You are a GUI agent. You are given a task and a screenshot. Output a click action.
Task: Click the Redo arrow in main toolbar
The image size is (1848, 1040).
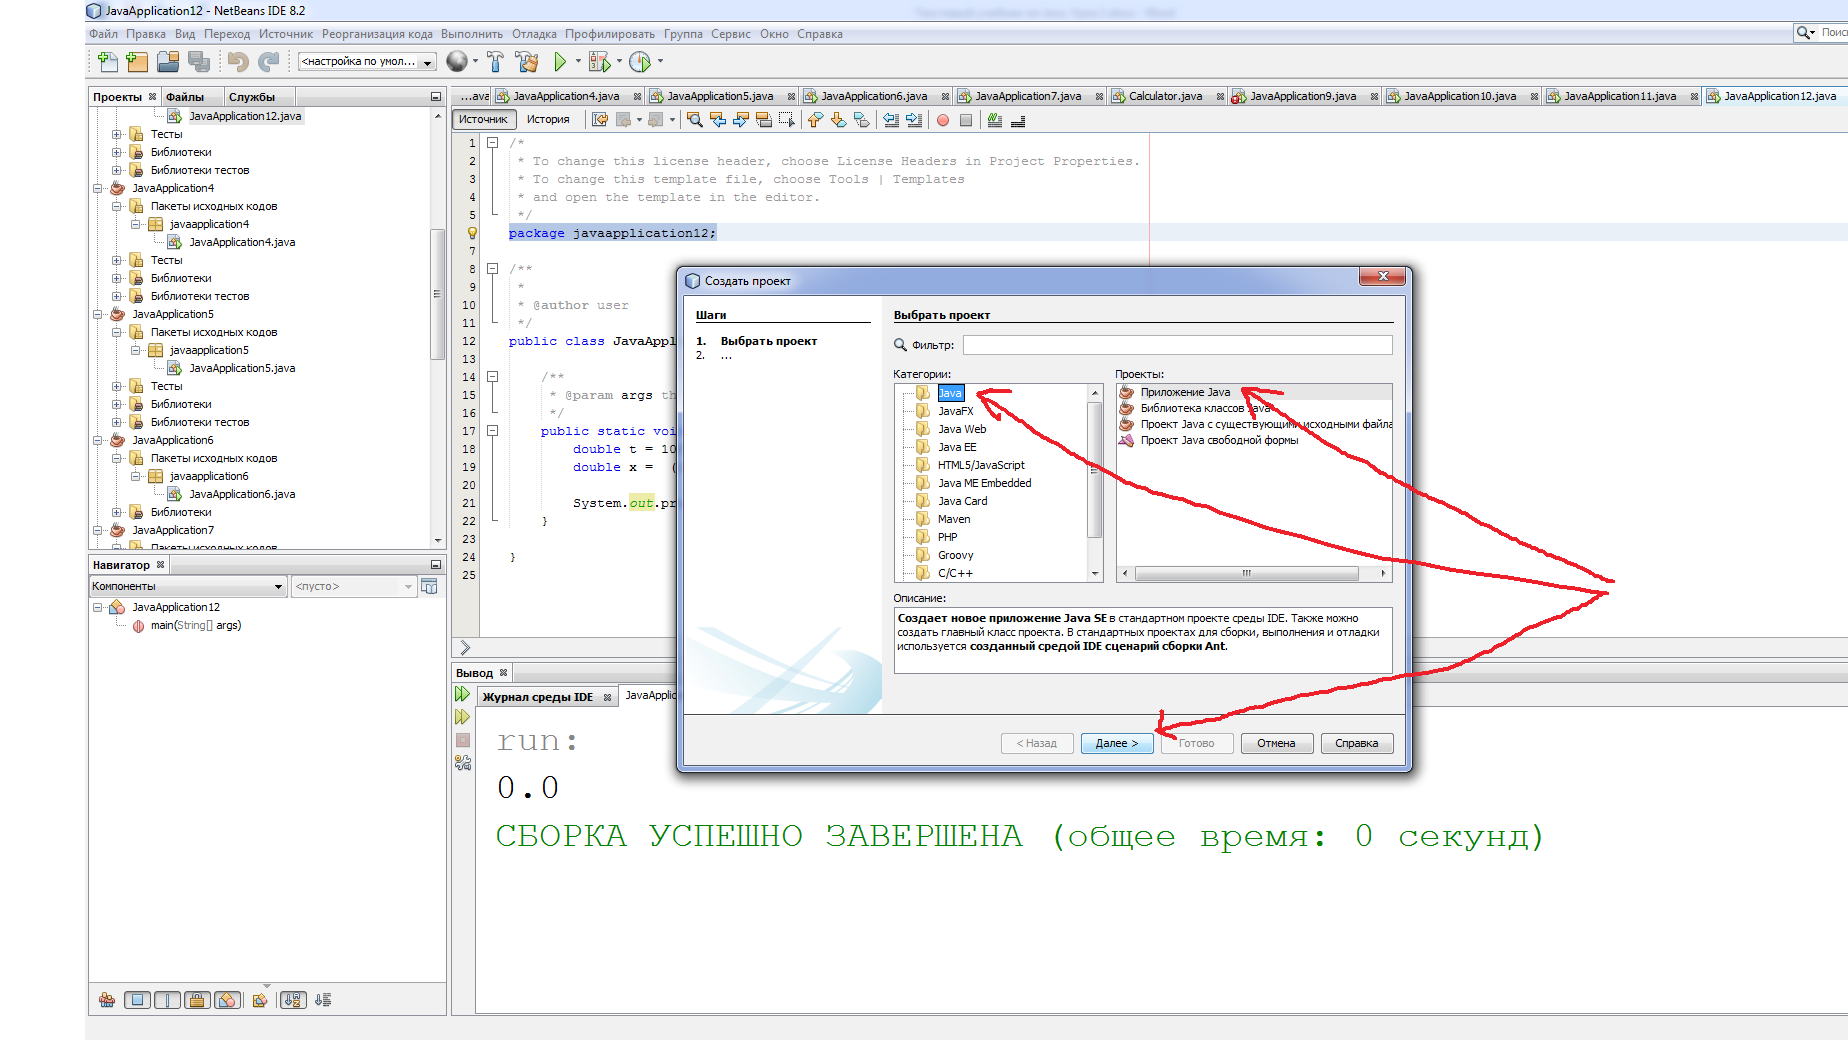(268, 62)
